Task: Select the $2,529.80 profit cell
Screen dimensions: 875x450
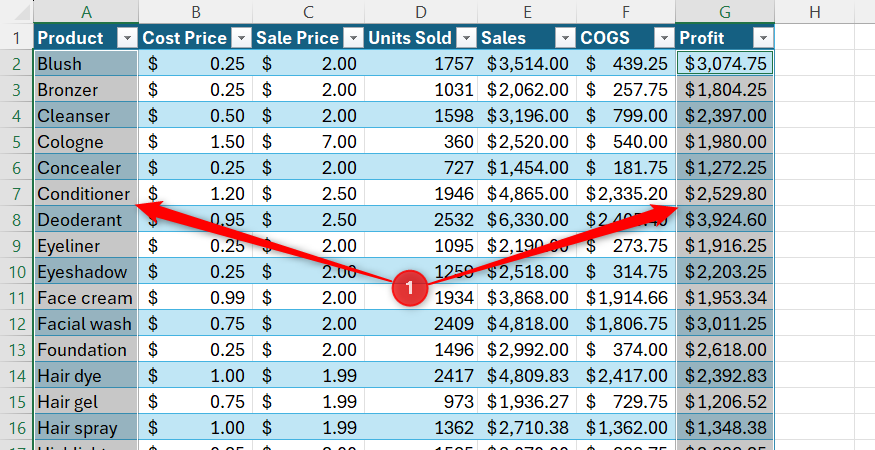Action: click(x=725, y=194)
